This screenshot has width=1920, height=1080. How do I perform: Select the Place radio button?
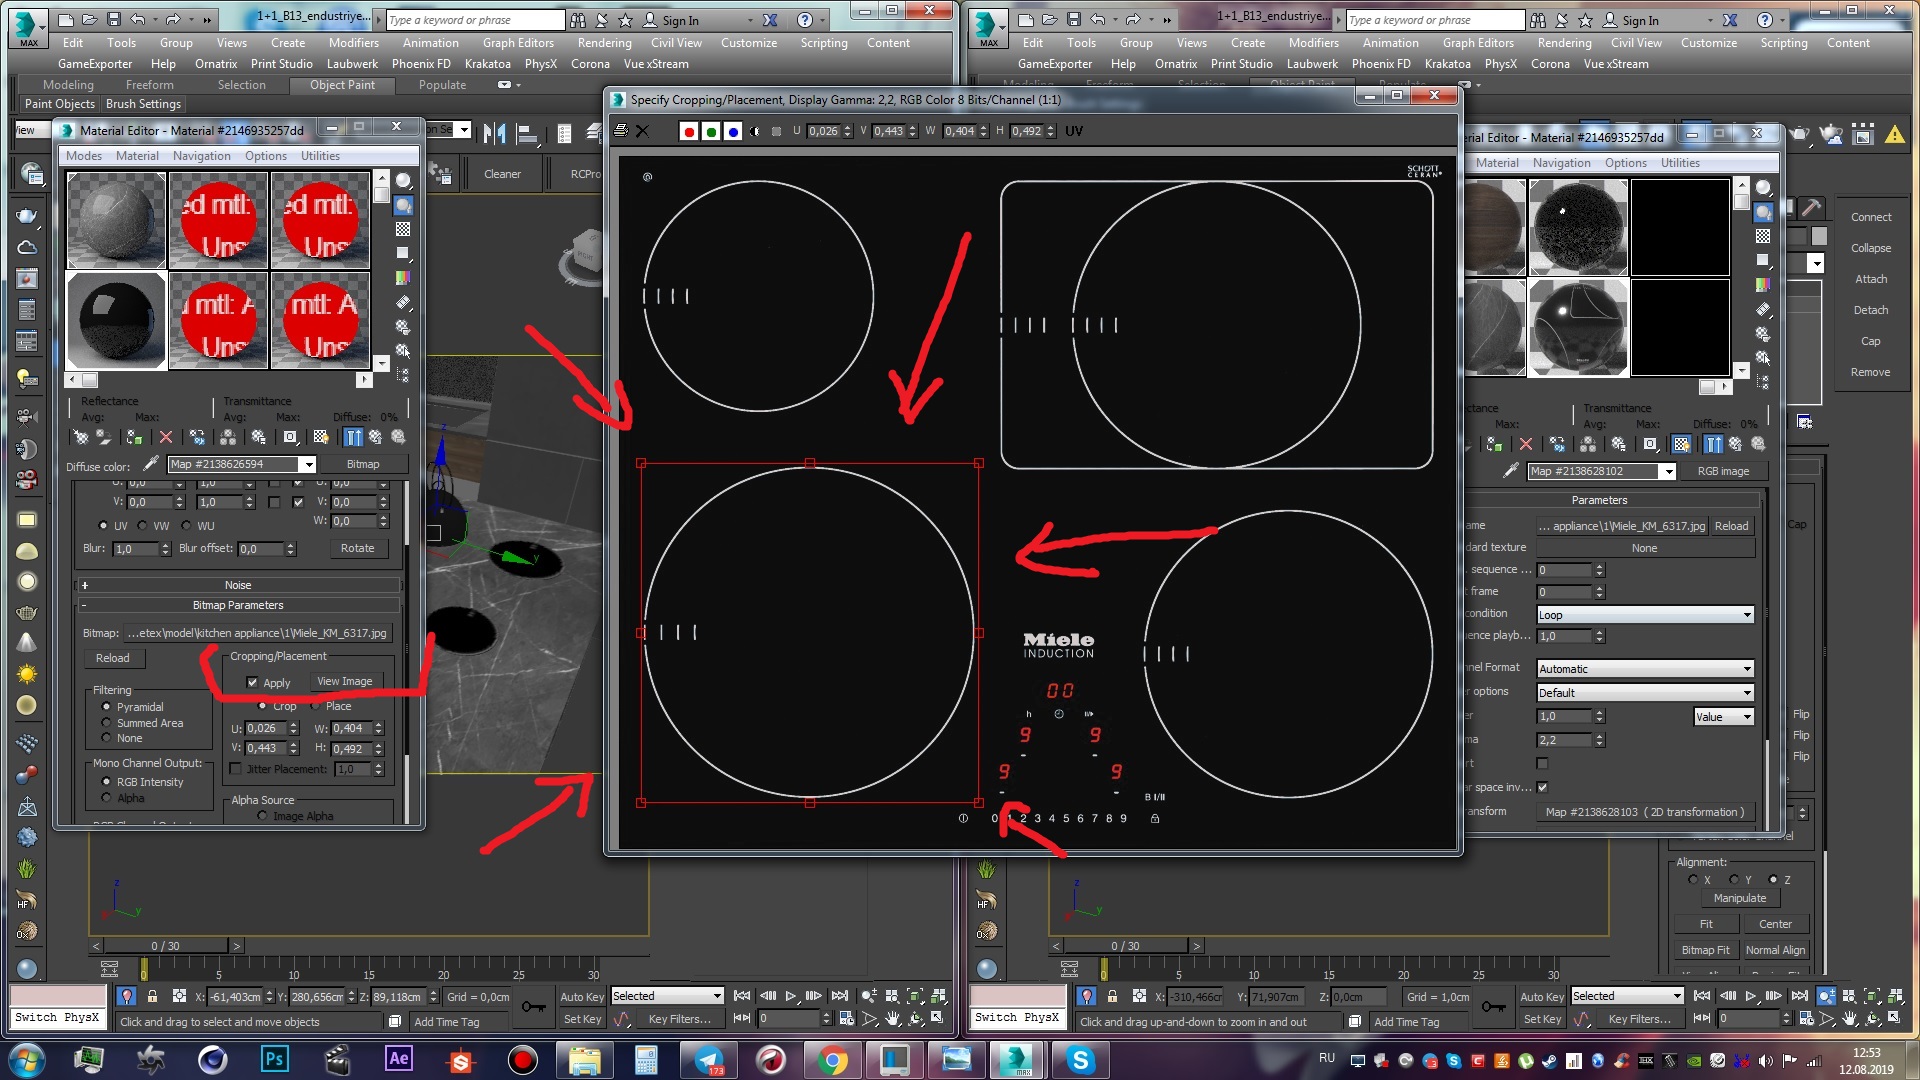(x=316, y=706)
